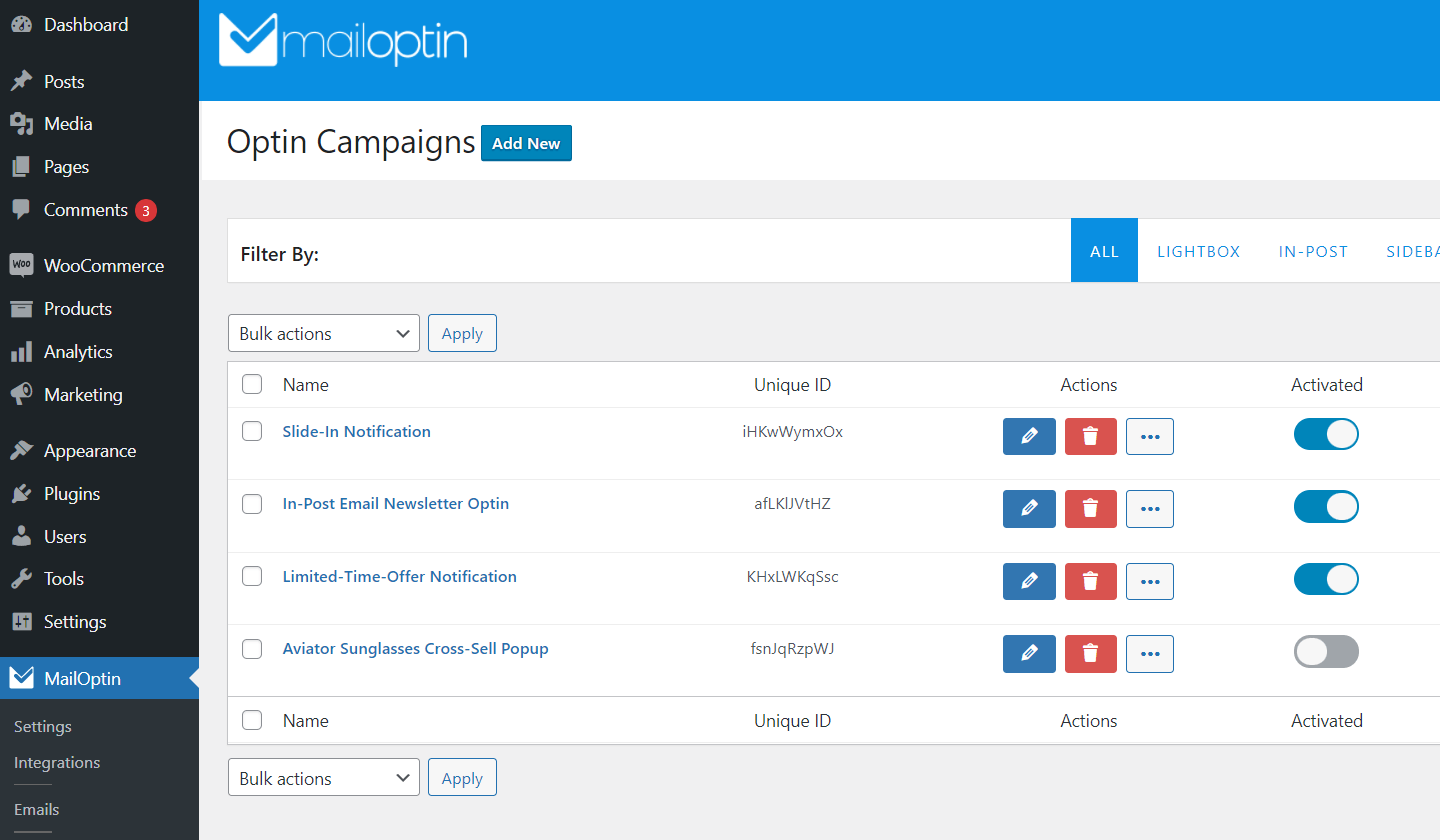Image resolution: width=1440 pixels, height=840 pixels.
Task: Delete the In-Post Email Newsletter Optin campaign
Action: [1091, 509]
